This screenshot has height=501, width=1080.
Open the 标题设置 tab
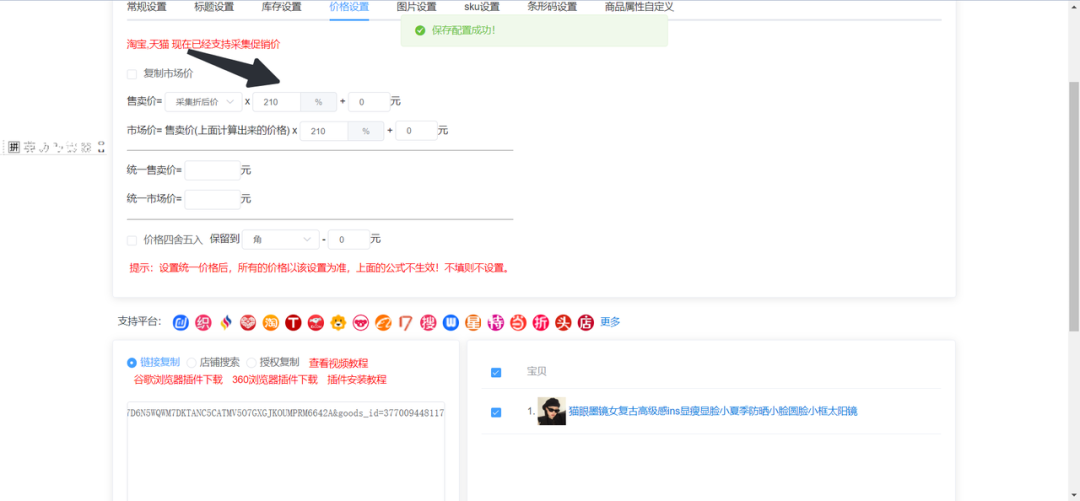(214, 8)
